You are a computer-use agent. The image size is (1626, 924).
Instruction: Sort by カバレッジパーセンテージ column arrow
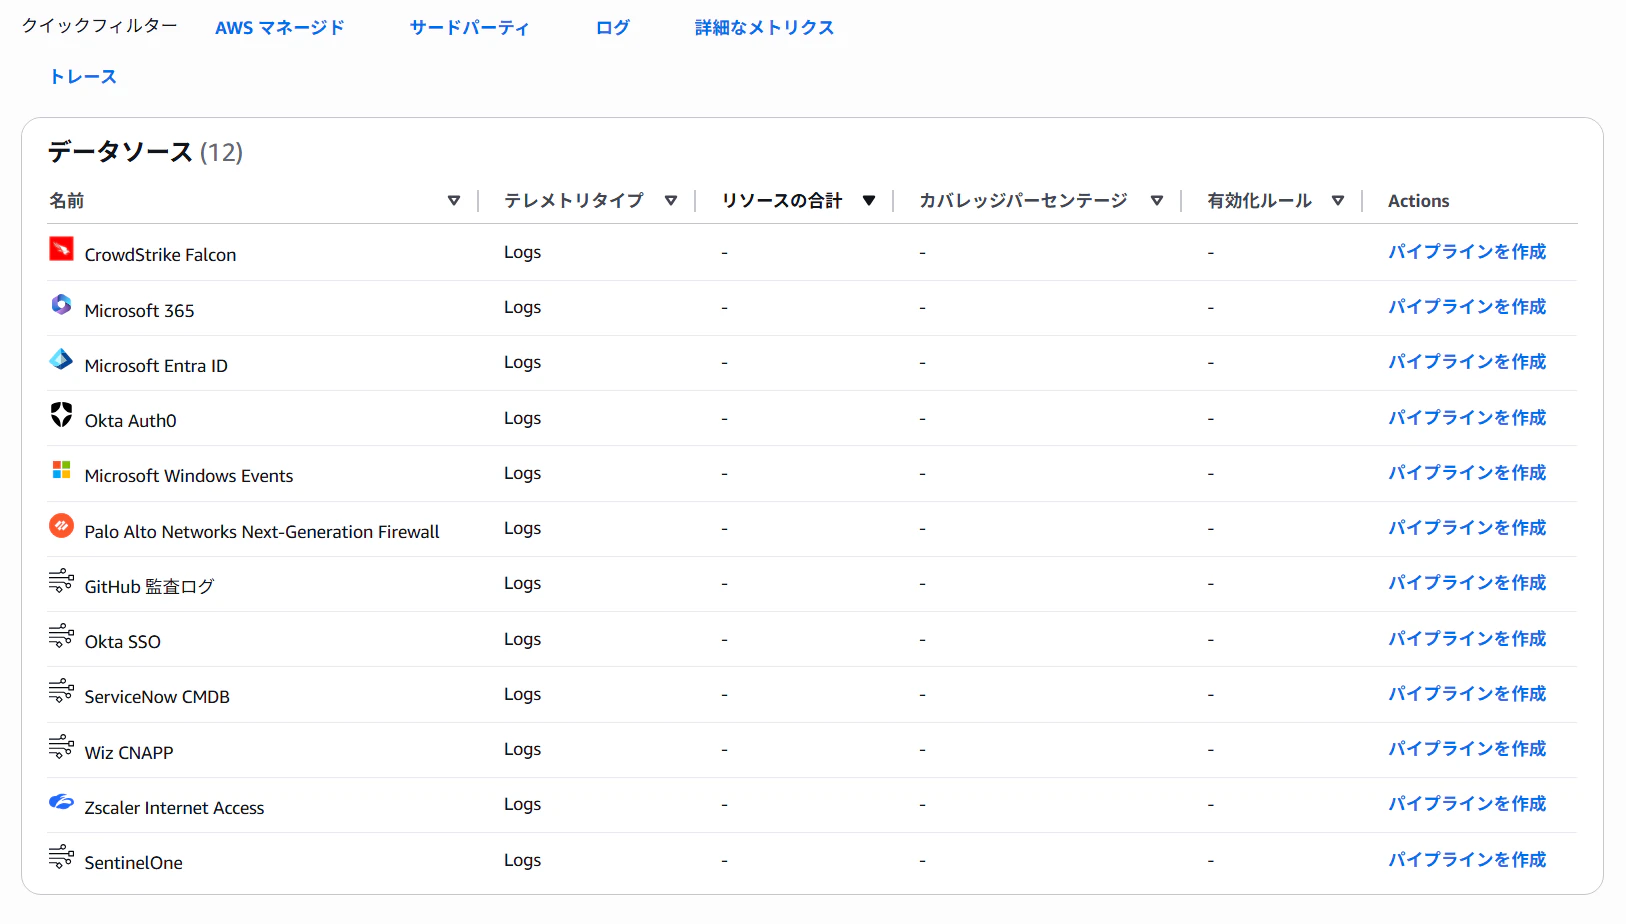pyautogui.click(x=1157, y=201)
